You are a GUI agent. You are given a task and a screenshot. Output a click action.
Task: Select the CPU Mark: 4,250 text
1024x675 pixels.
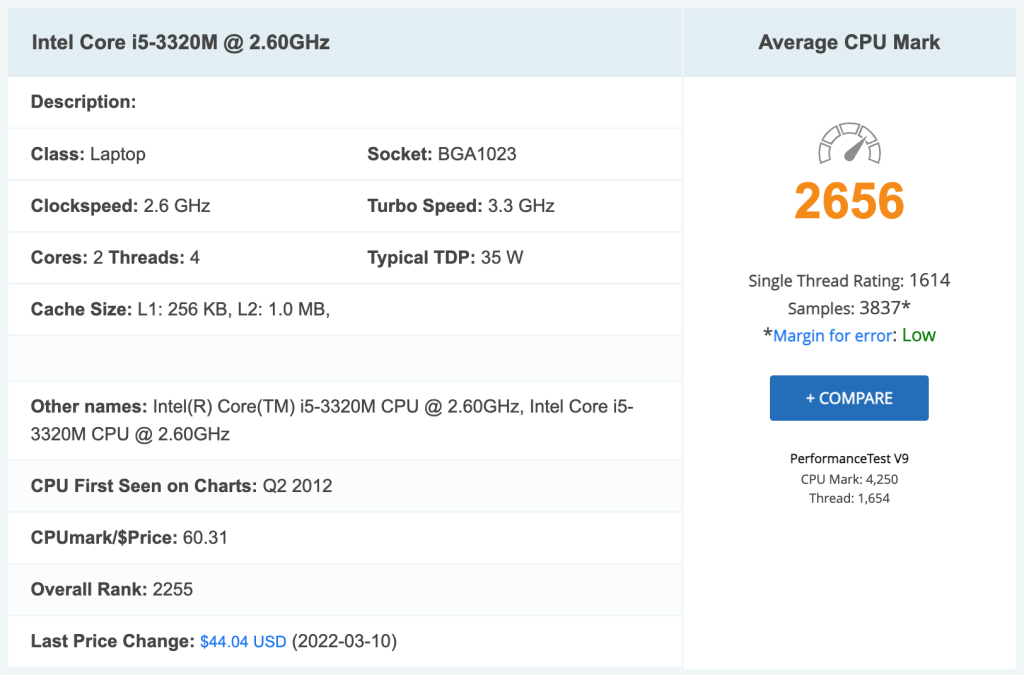click(849, 479)
